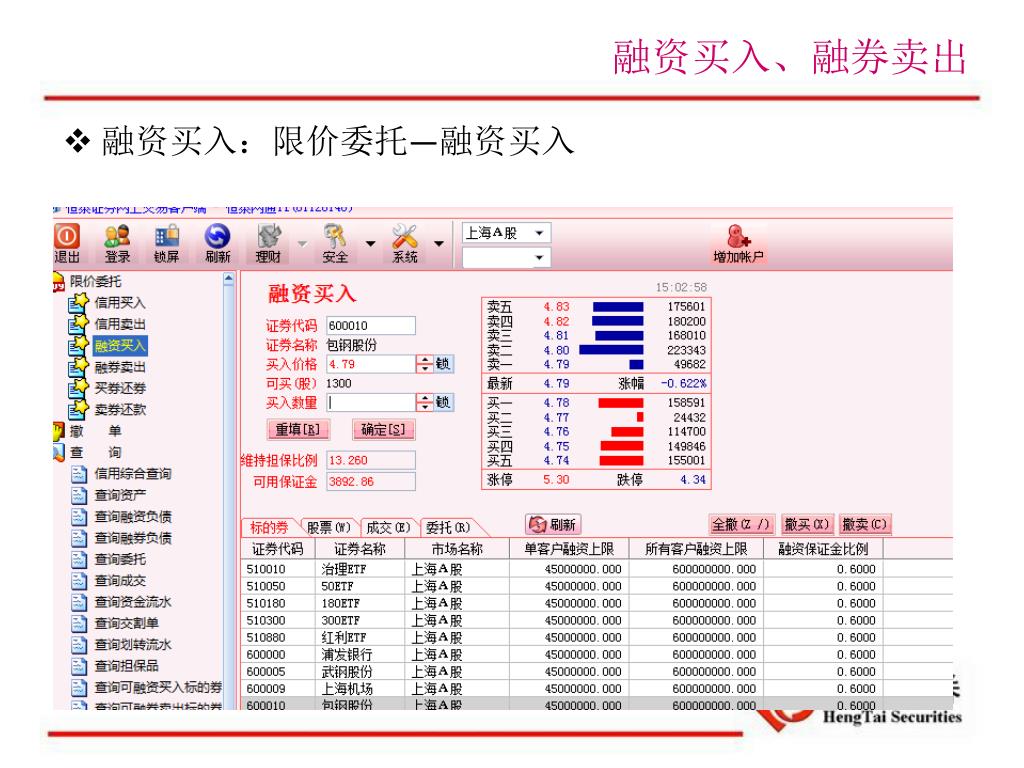Select the 600009 上海机场 table row

(597, 688)
